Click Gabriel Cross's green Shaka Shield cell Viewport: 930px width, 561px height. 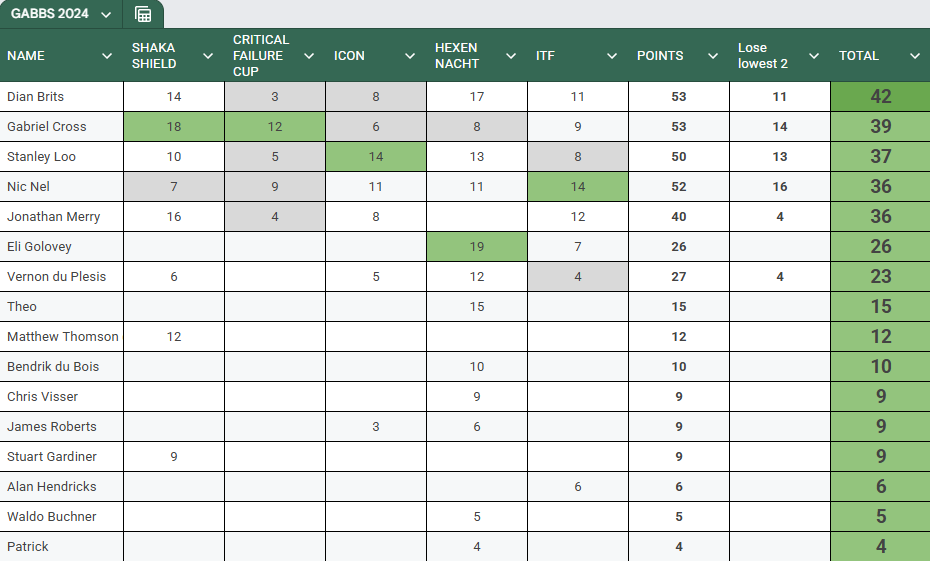pyautogui.click(x=174, y=127)
